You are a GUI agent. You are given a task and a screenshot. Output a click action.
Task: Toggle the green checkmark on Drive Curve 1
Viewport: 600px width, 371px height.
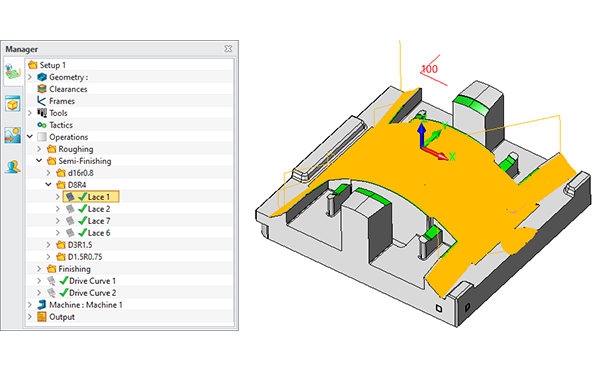[x=64, y=281]
